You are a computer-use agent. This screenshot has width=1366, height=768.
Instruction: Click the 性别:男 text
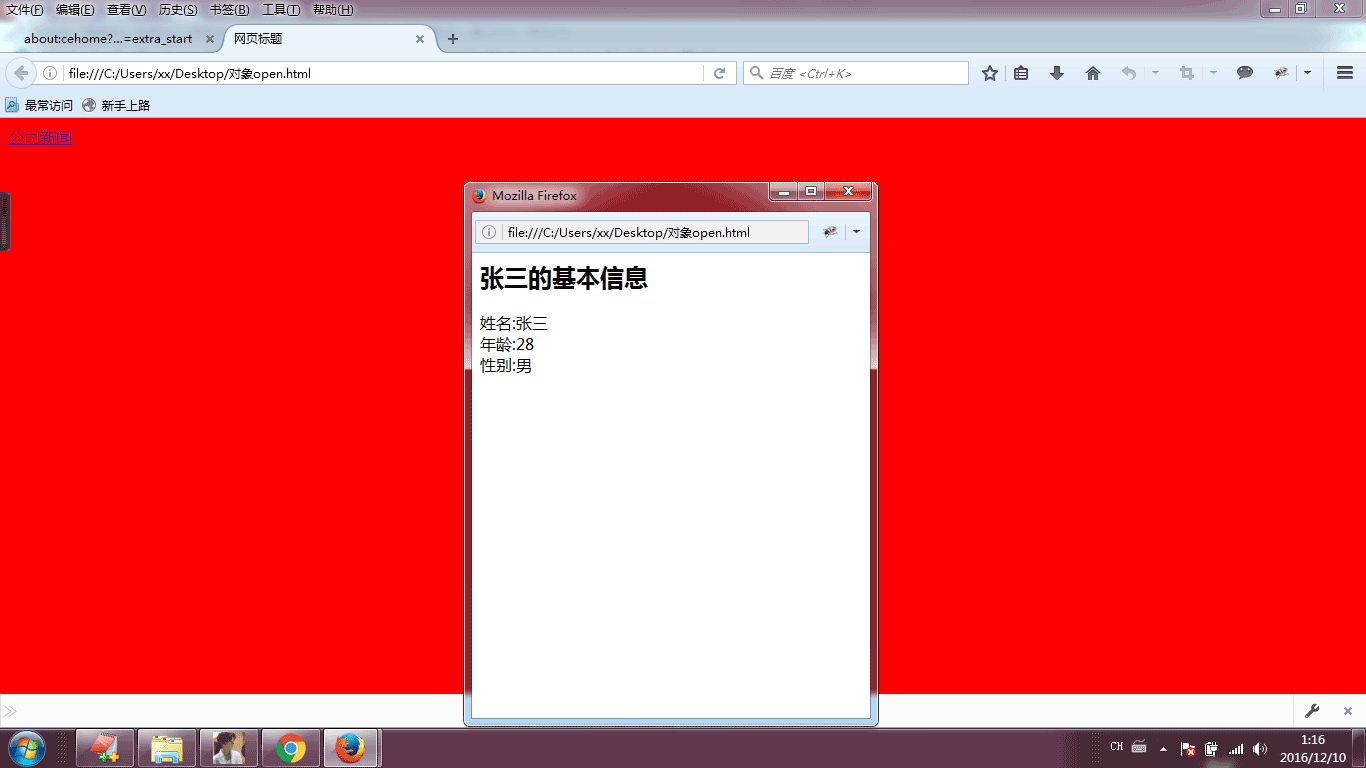pyautogui.click(x=506, y=365)
